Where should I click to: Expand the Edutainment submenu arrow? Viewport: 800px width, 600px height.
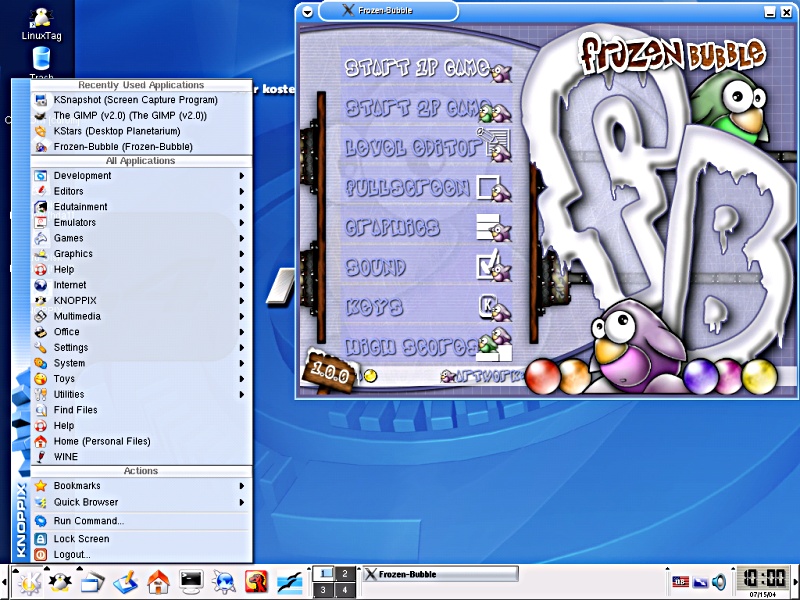pyautogui.click(x=242, y=207)
